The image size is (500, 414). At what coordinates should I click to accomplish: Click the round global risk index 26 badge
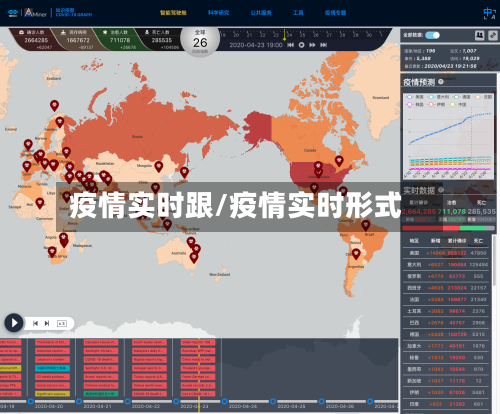click(x=200, y=41)
